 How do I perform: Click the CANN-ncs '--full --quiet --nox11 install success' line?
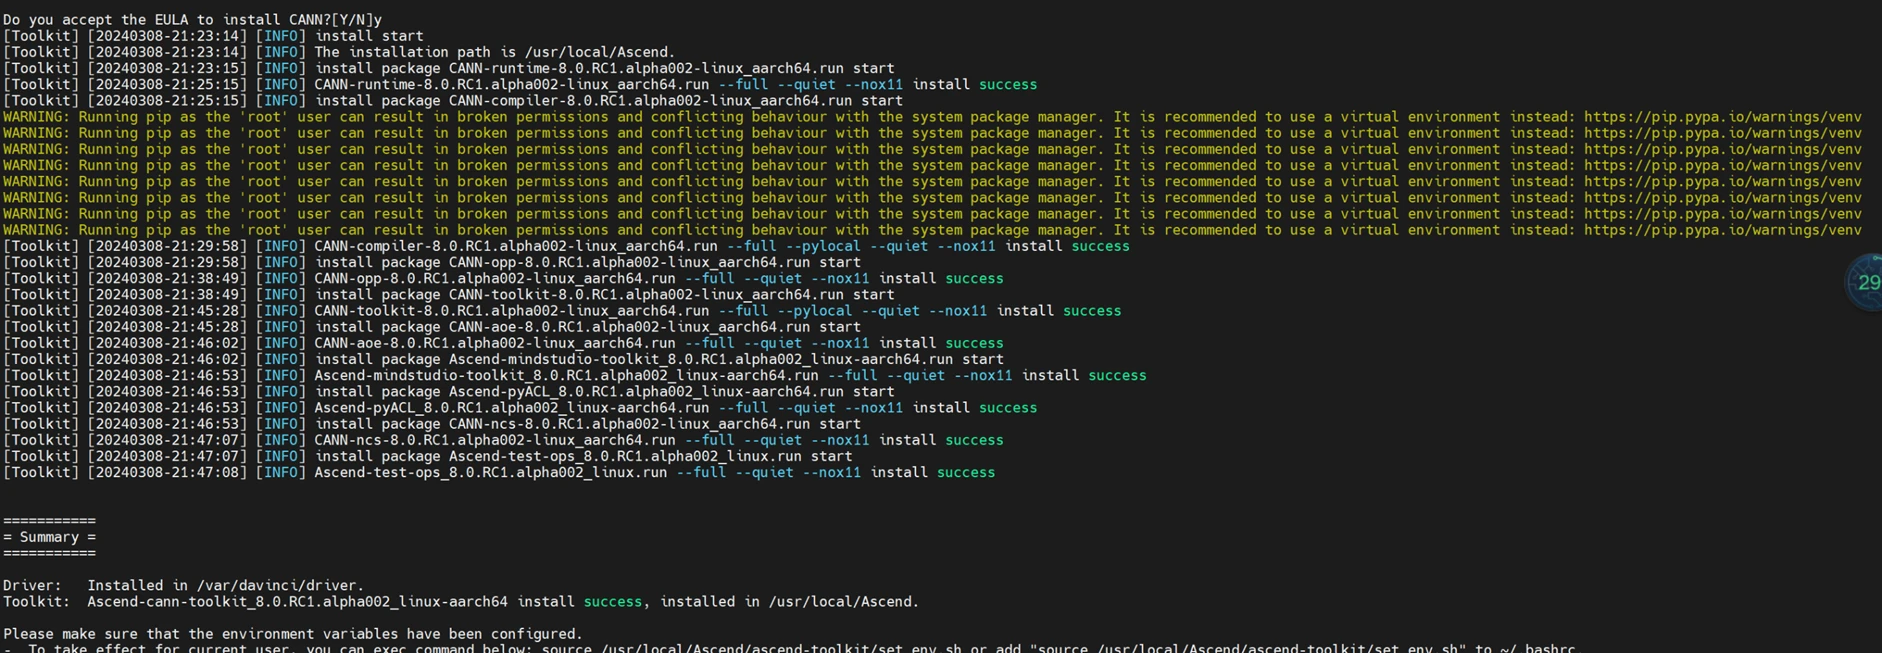pos(503,440)
